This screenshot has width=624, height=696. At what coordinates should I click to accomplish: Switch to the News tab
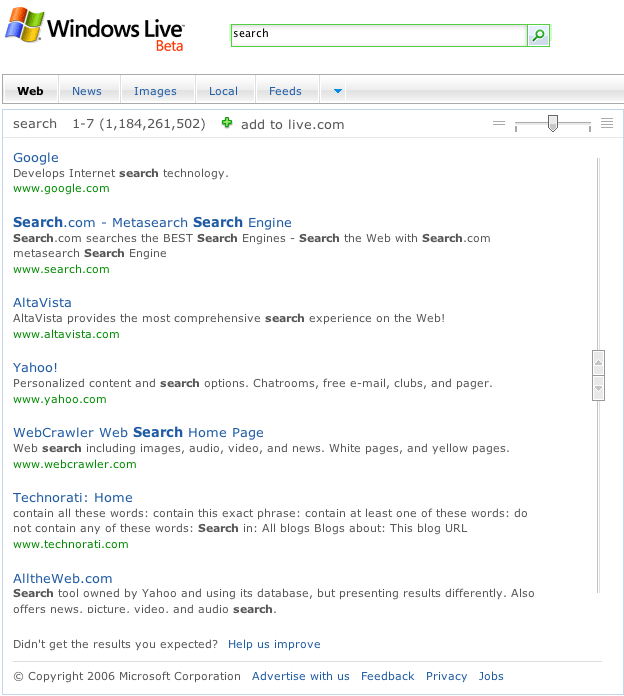(x=87, y=91)
